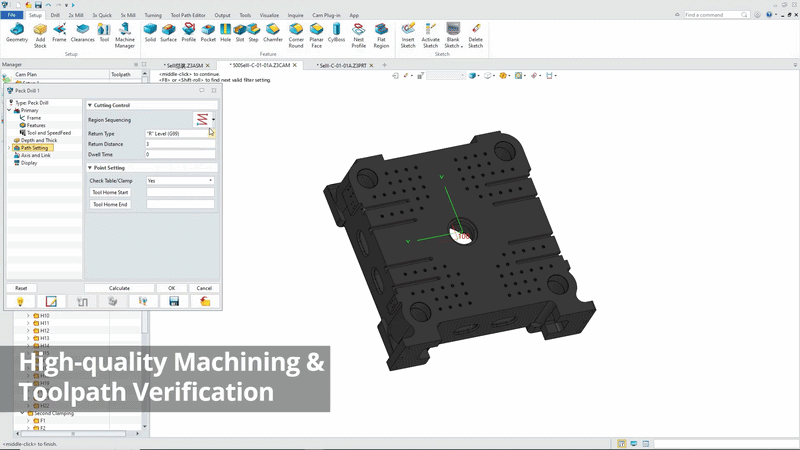Viewport: 800px width, 450px height.
Task: Click the floppy disk save icon in dialog
Action: pos(174,301)
